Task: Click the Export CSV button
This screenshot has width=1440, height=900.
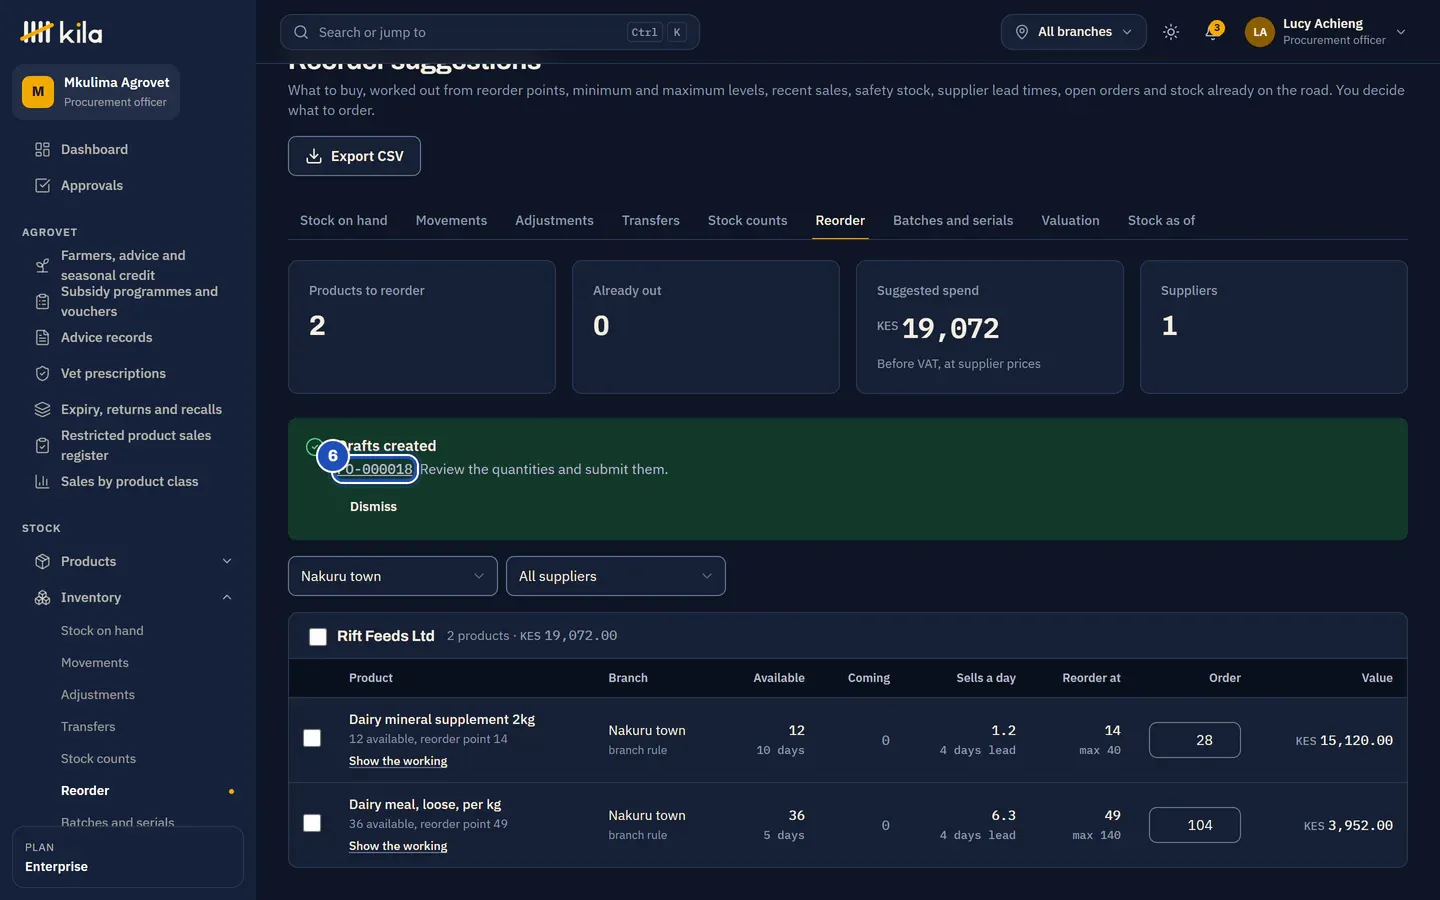Action: 354,156
